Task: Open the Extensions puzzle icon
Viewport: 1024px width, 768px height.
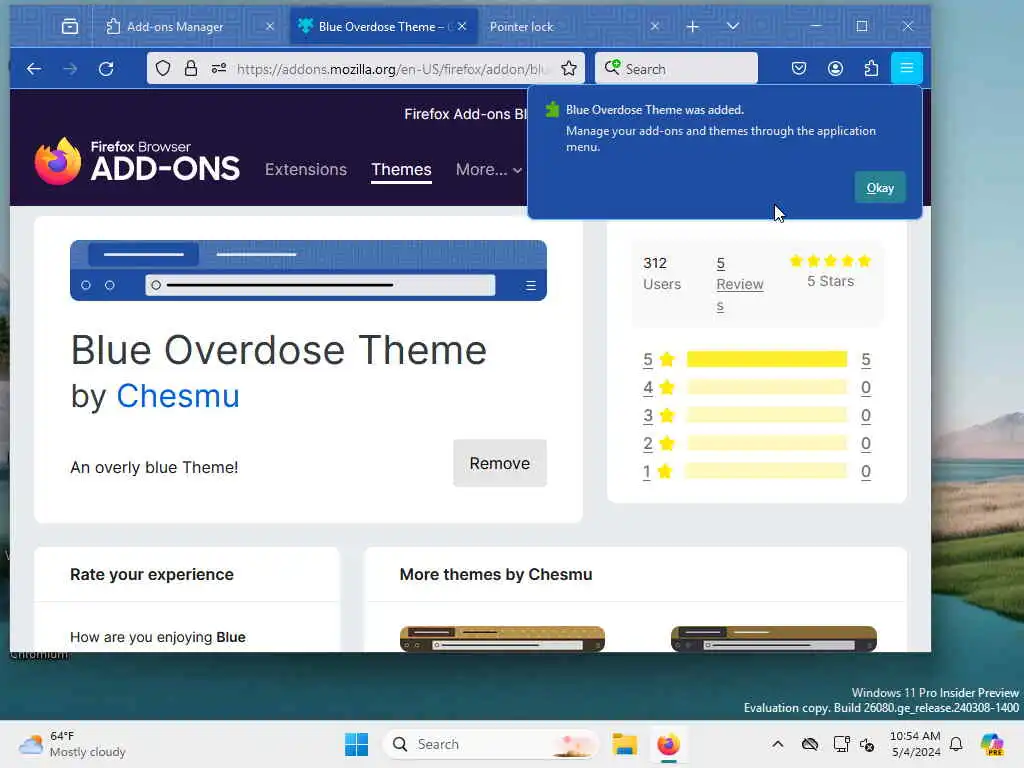Action: click(x=871, y=69)
